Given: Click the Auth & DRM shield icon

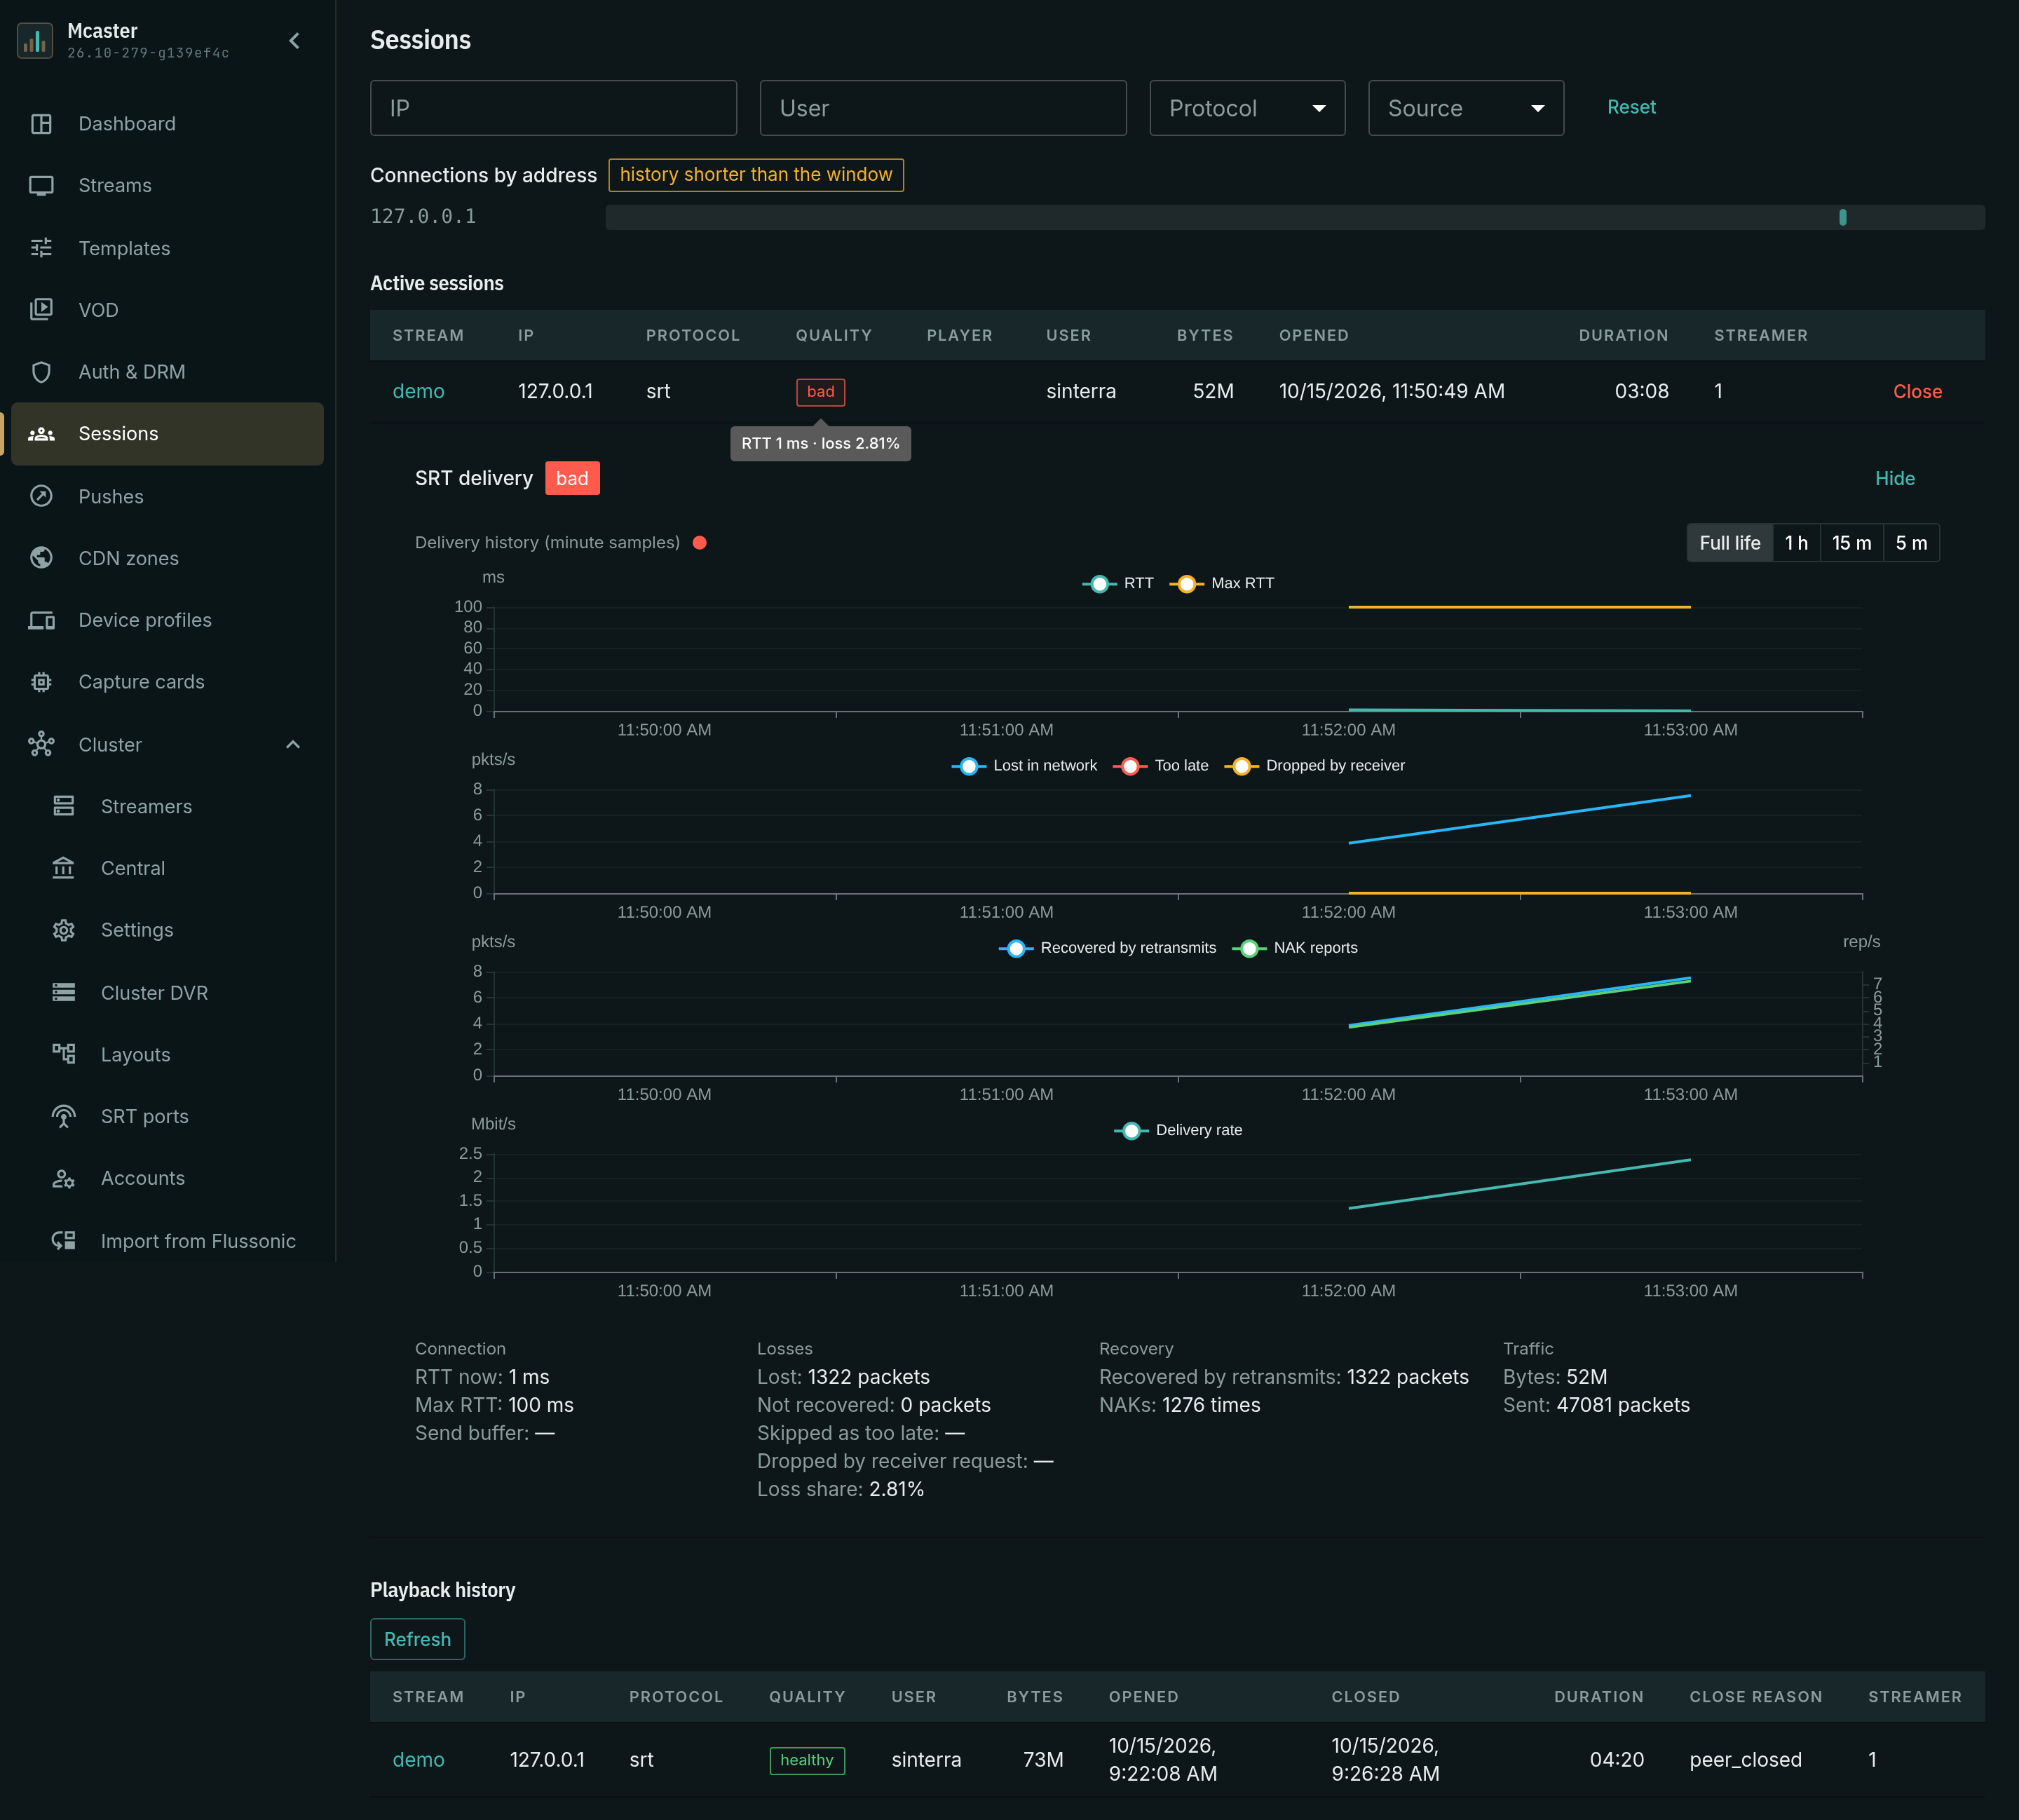Looking at the screenshot, I should coord(41,372).
